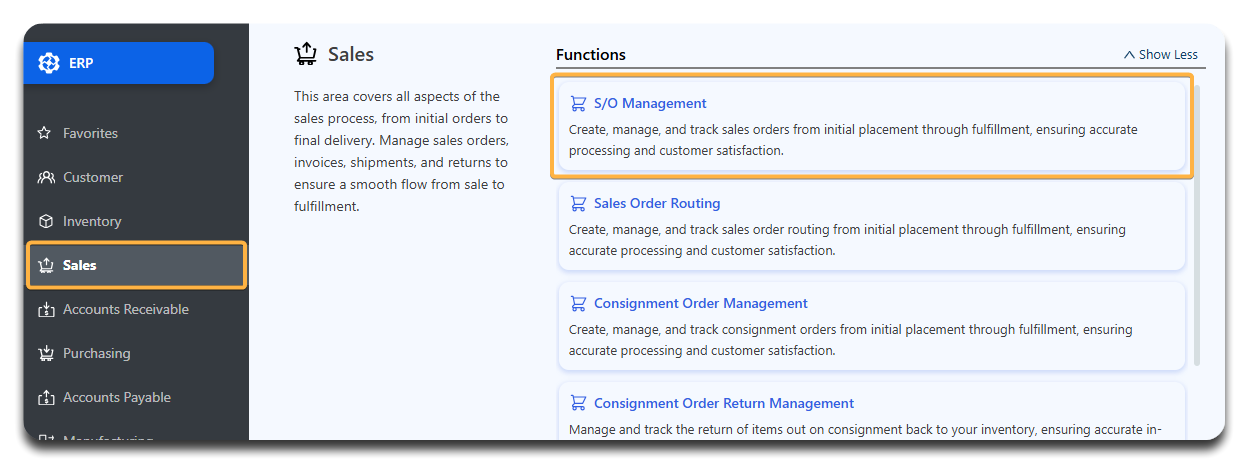Click the Sales Order Routing cart icon
1248x463 pixels.
pyautogui.click(x=578, y=203)
